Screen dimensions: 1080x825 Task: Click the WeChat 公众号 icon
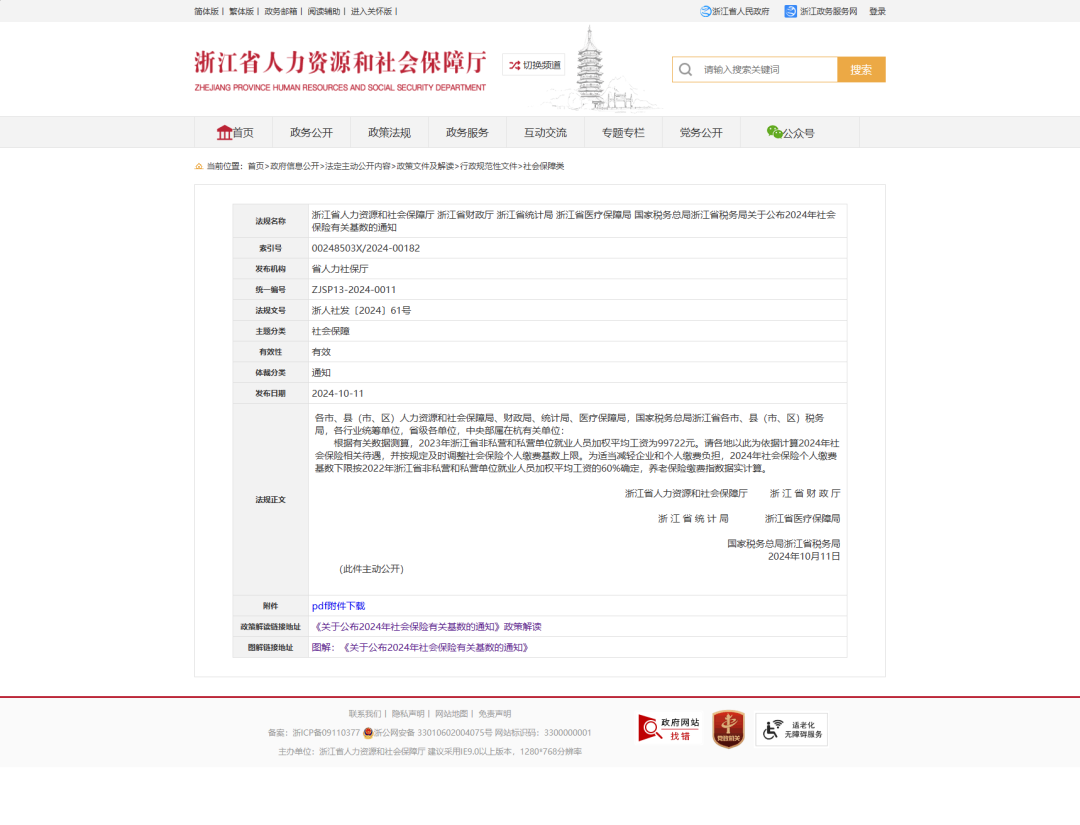[x=774, y=132]
